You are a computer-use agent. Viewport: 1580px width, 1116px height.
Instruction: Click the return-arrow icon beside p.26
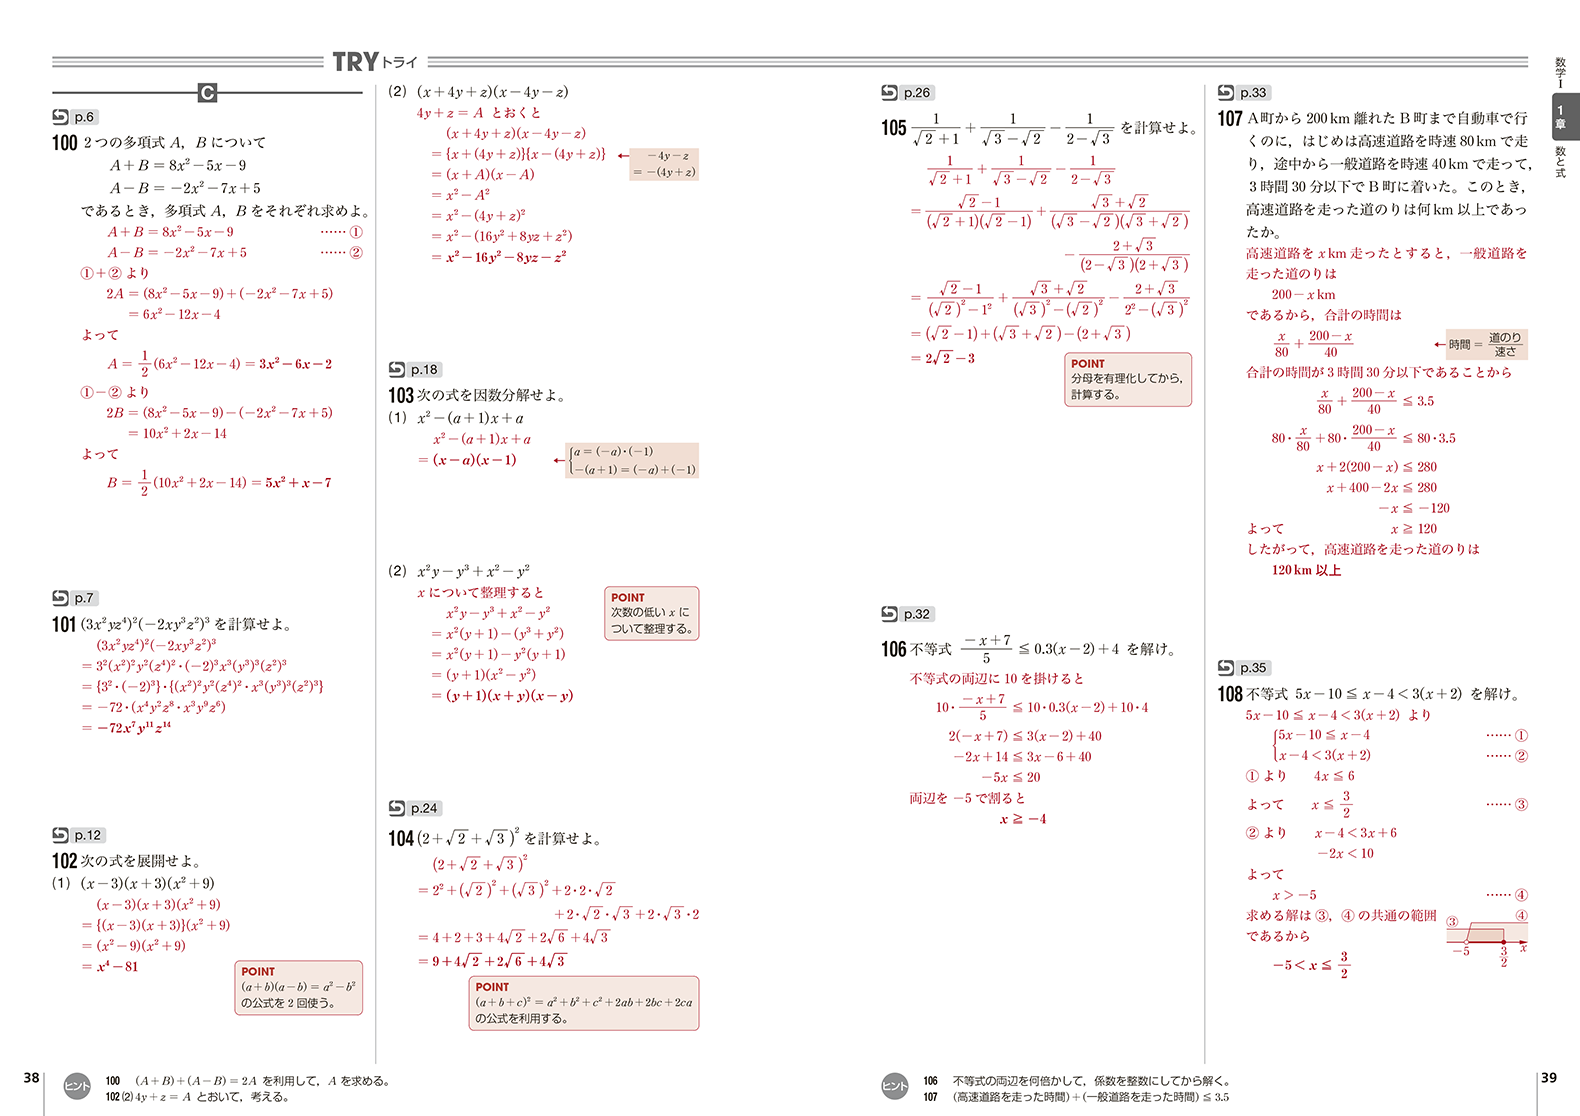(890, 93)
